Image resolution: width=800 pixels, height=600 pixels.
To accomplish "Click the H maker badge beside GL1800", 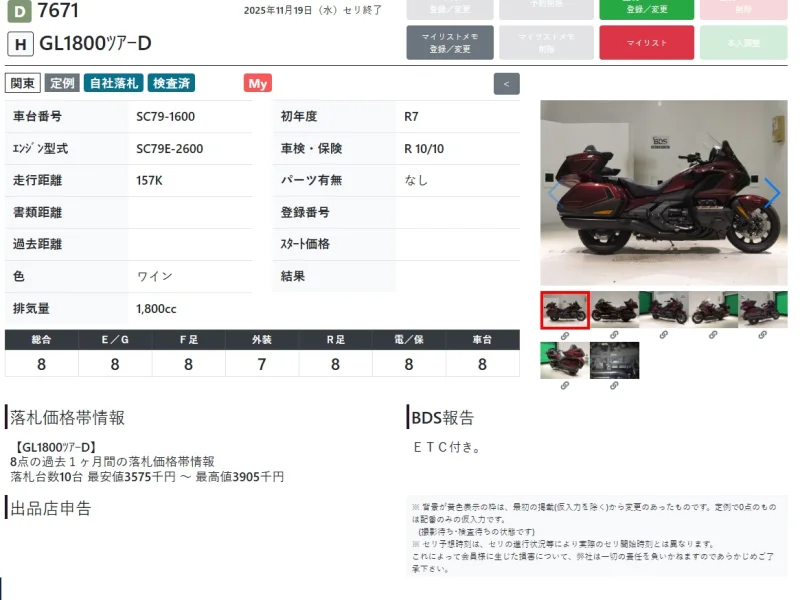I will tap(20, 44).
